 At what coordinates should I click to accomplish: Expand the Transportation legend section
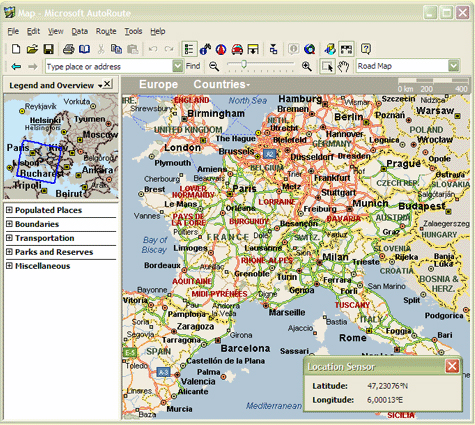9,238
